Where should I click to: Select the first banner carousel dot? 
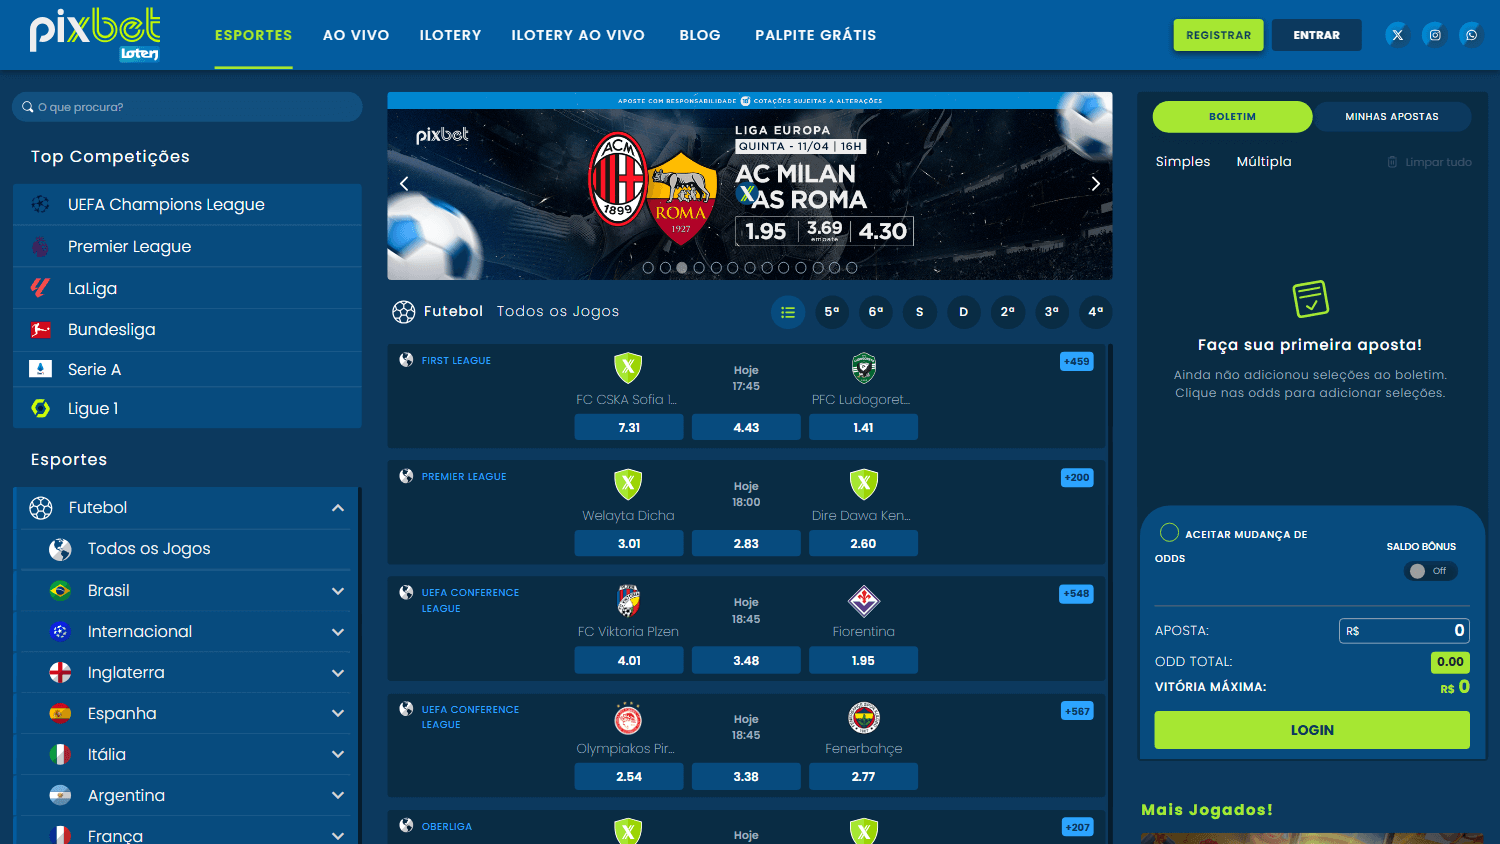648,268
